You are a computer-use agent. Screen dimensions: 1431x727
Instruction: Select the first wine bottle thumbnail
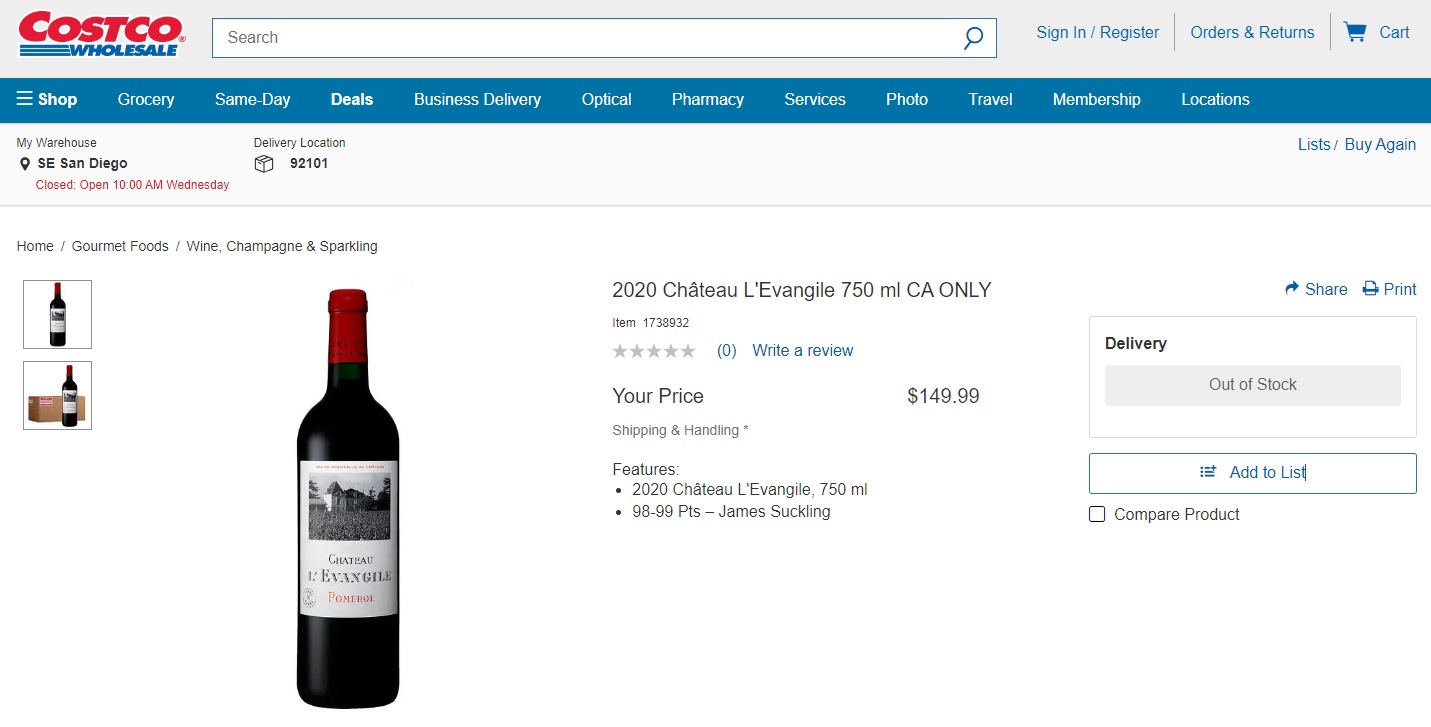coord(58,314)
